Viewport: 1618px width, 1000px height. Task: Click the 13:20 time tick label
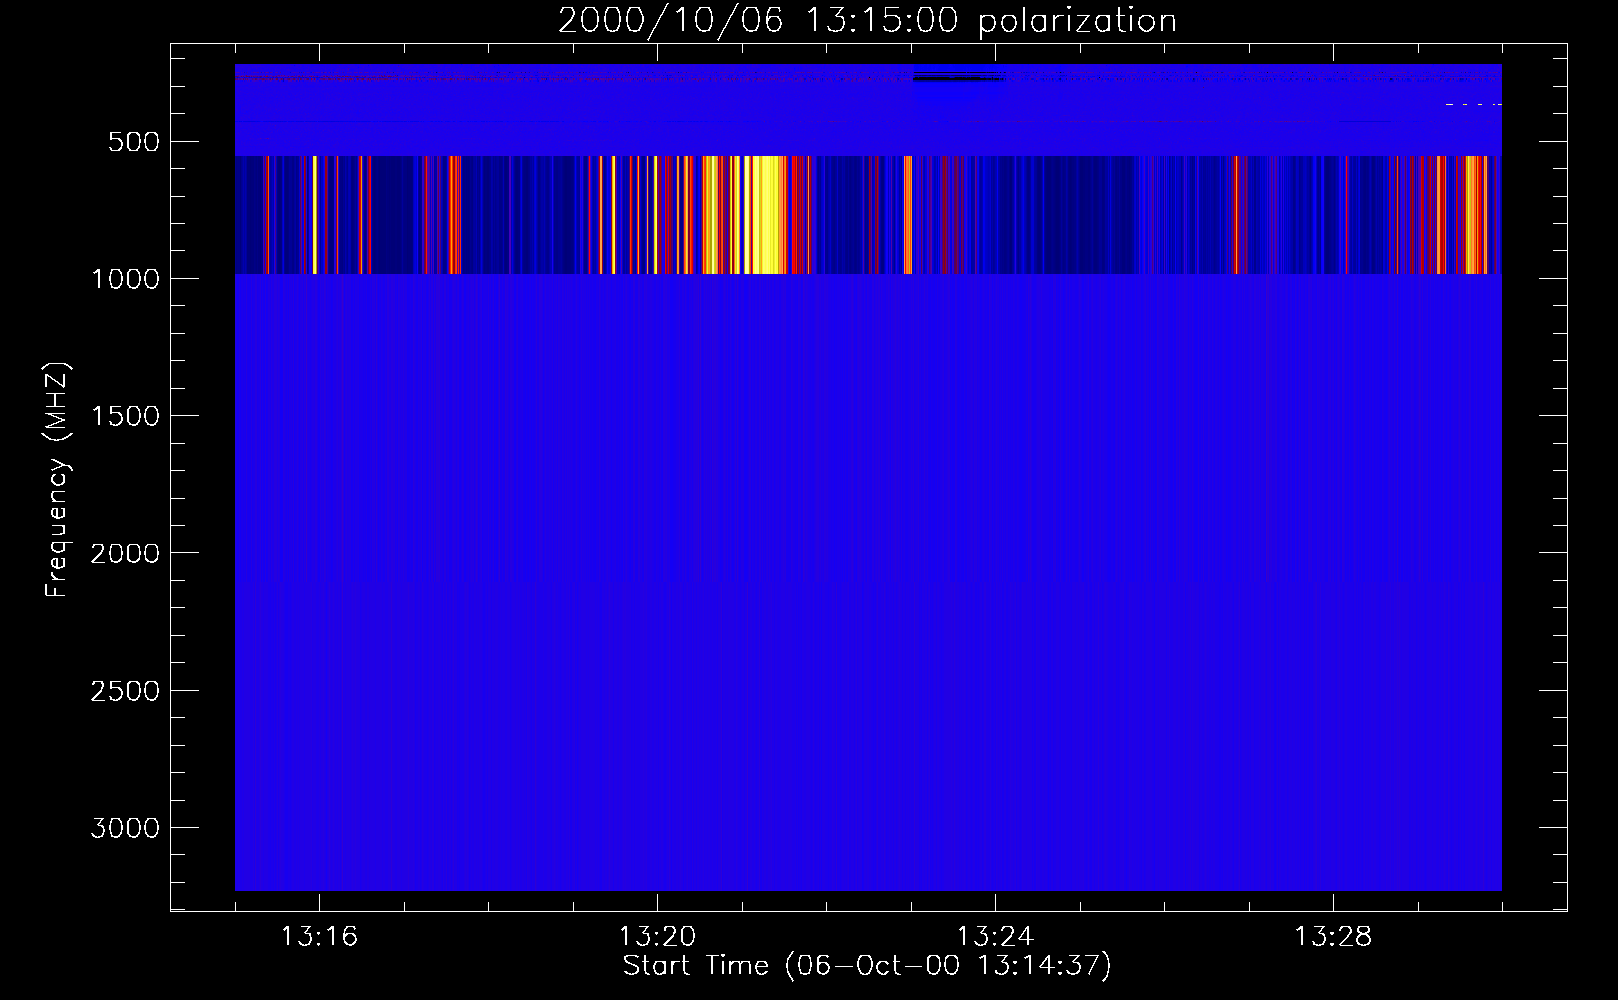657,937
